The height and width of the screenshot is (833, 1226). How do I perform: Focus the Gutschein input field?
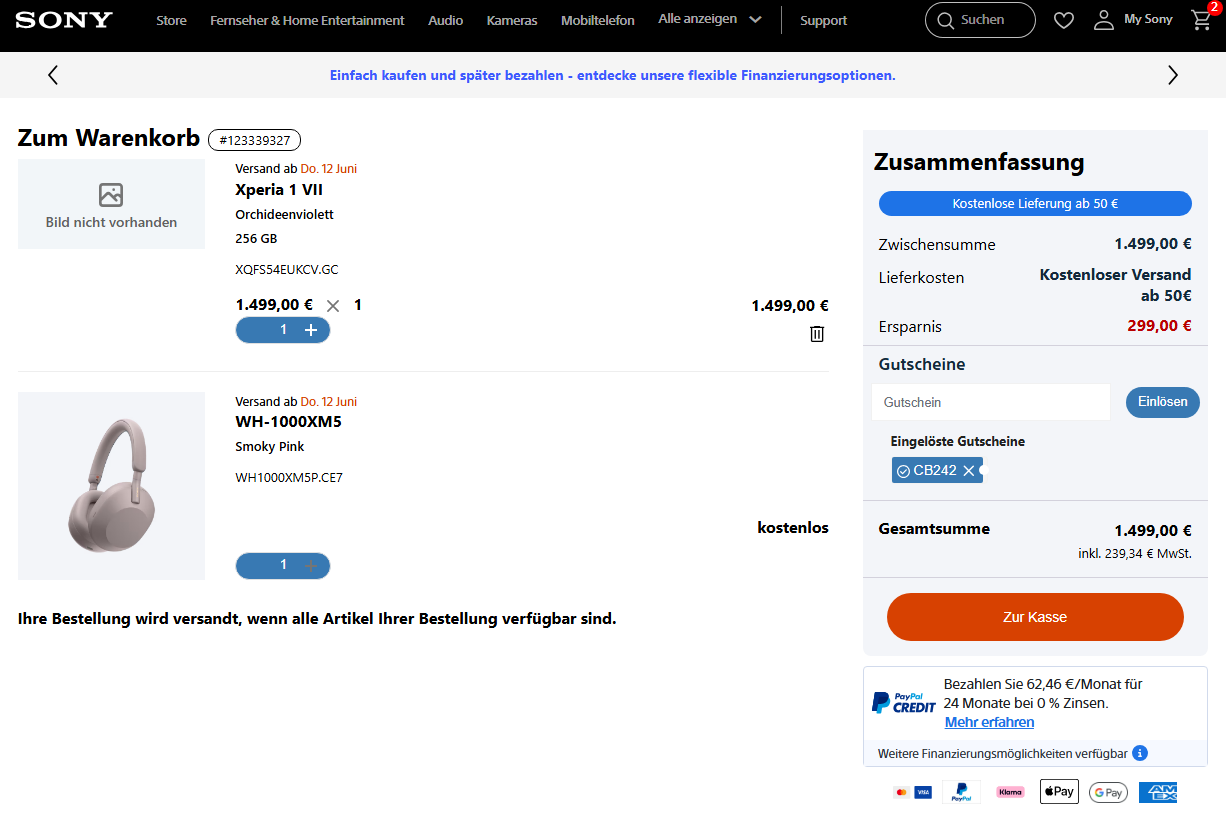[x=991, y=402]
